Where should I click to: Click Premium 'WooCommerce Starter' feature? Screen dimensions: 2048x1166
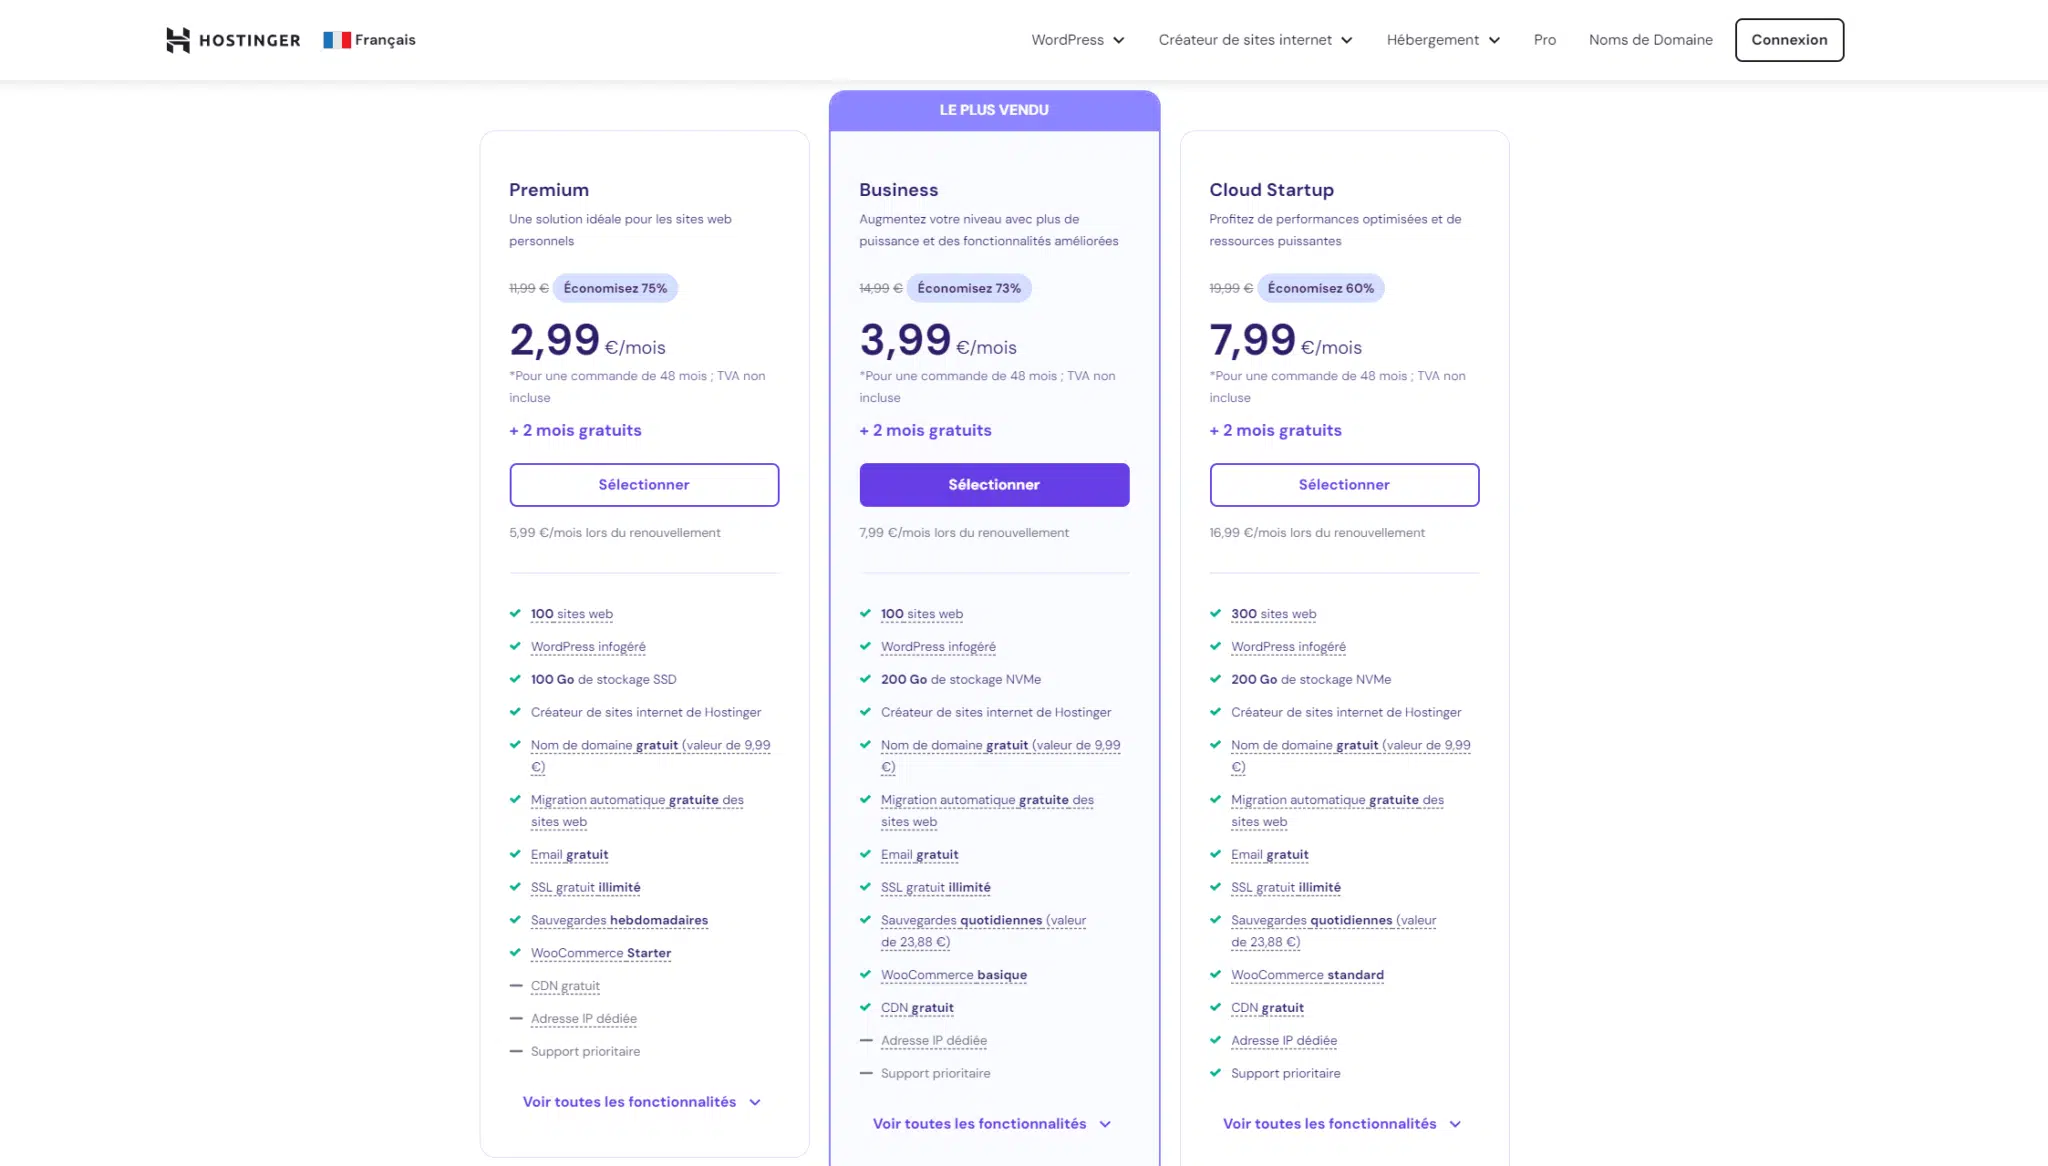(x=601, y=953)
